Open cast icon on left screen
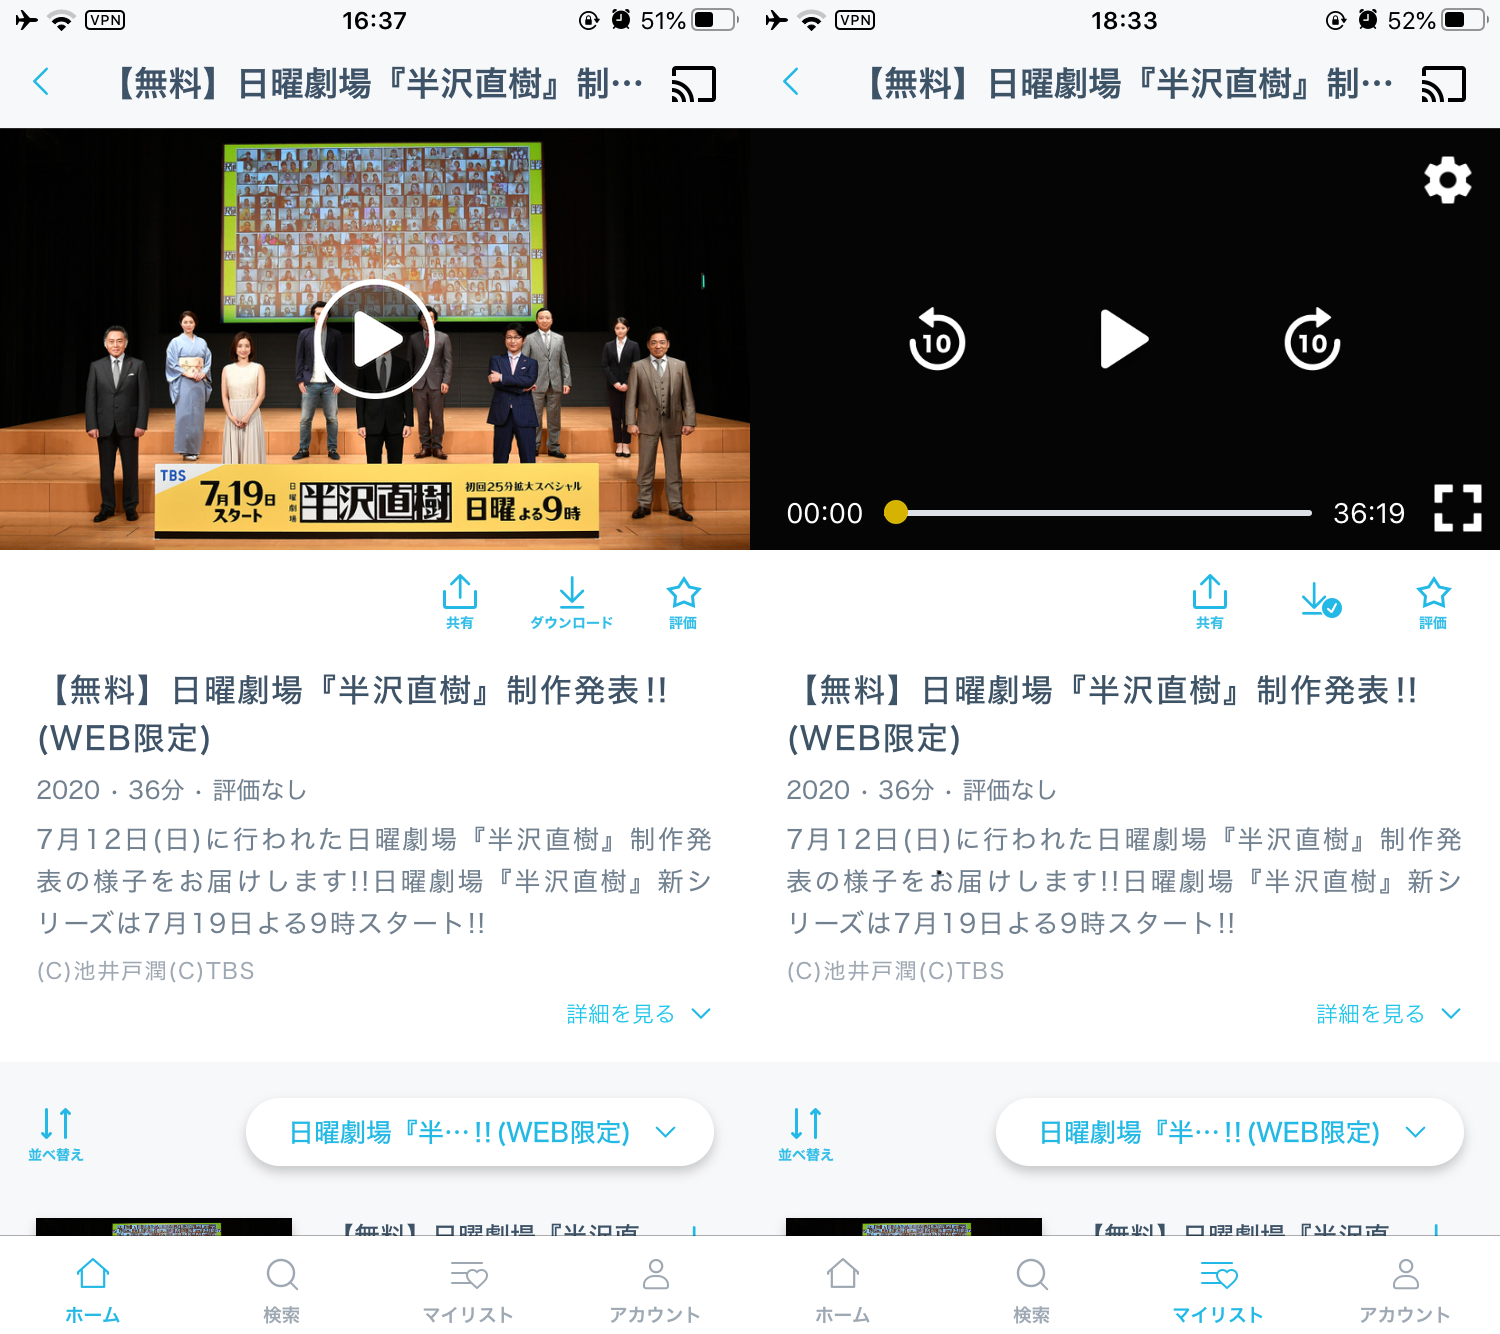This screenshot has width=1500, height=1334. (x=694, y=84)
